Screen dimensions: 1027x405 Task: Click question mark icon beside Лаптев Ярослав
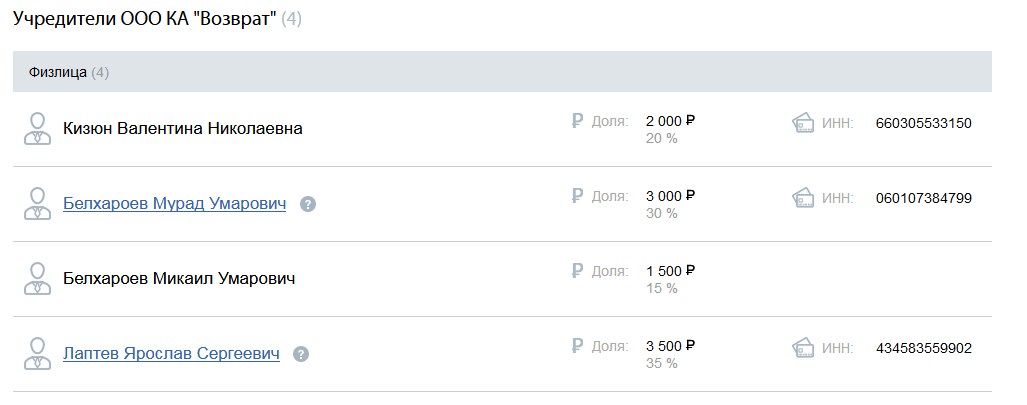[x=301, y=355]
